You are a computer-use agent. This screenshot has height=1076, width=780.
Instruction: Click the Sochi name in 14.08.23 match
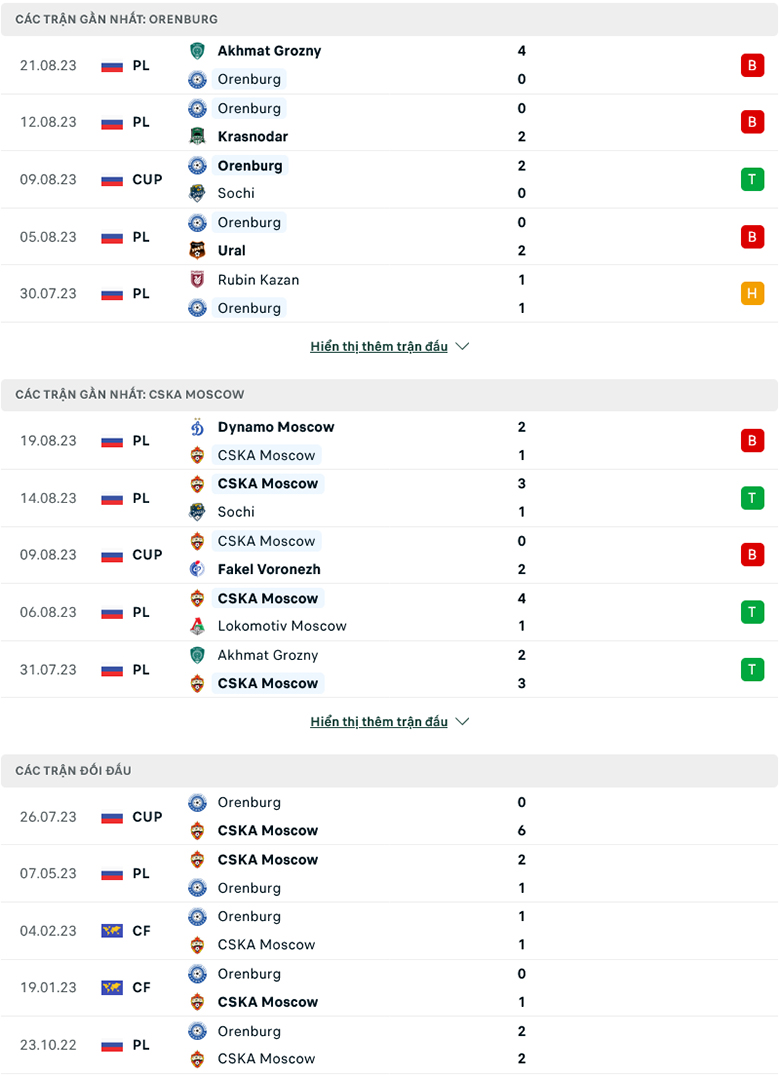[236, 512]
